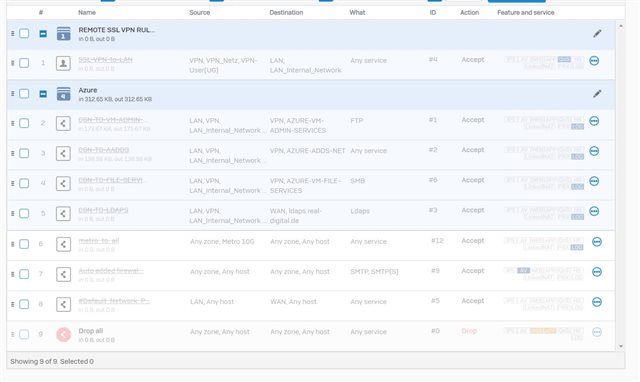
Task: Open rule 5 name link with Ldaps service
Action: coord(103,210)
